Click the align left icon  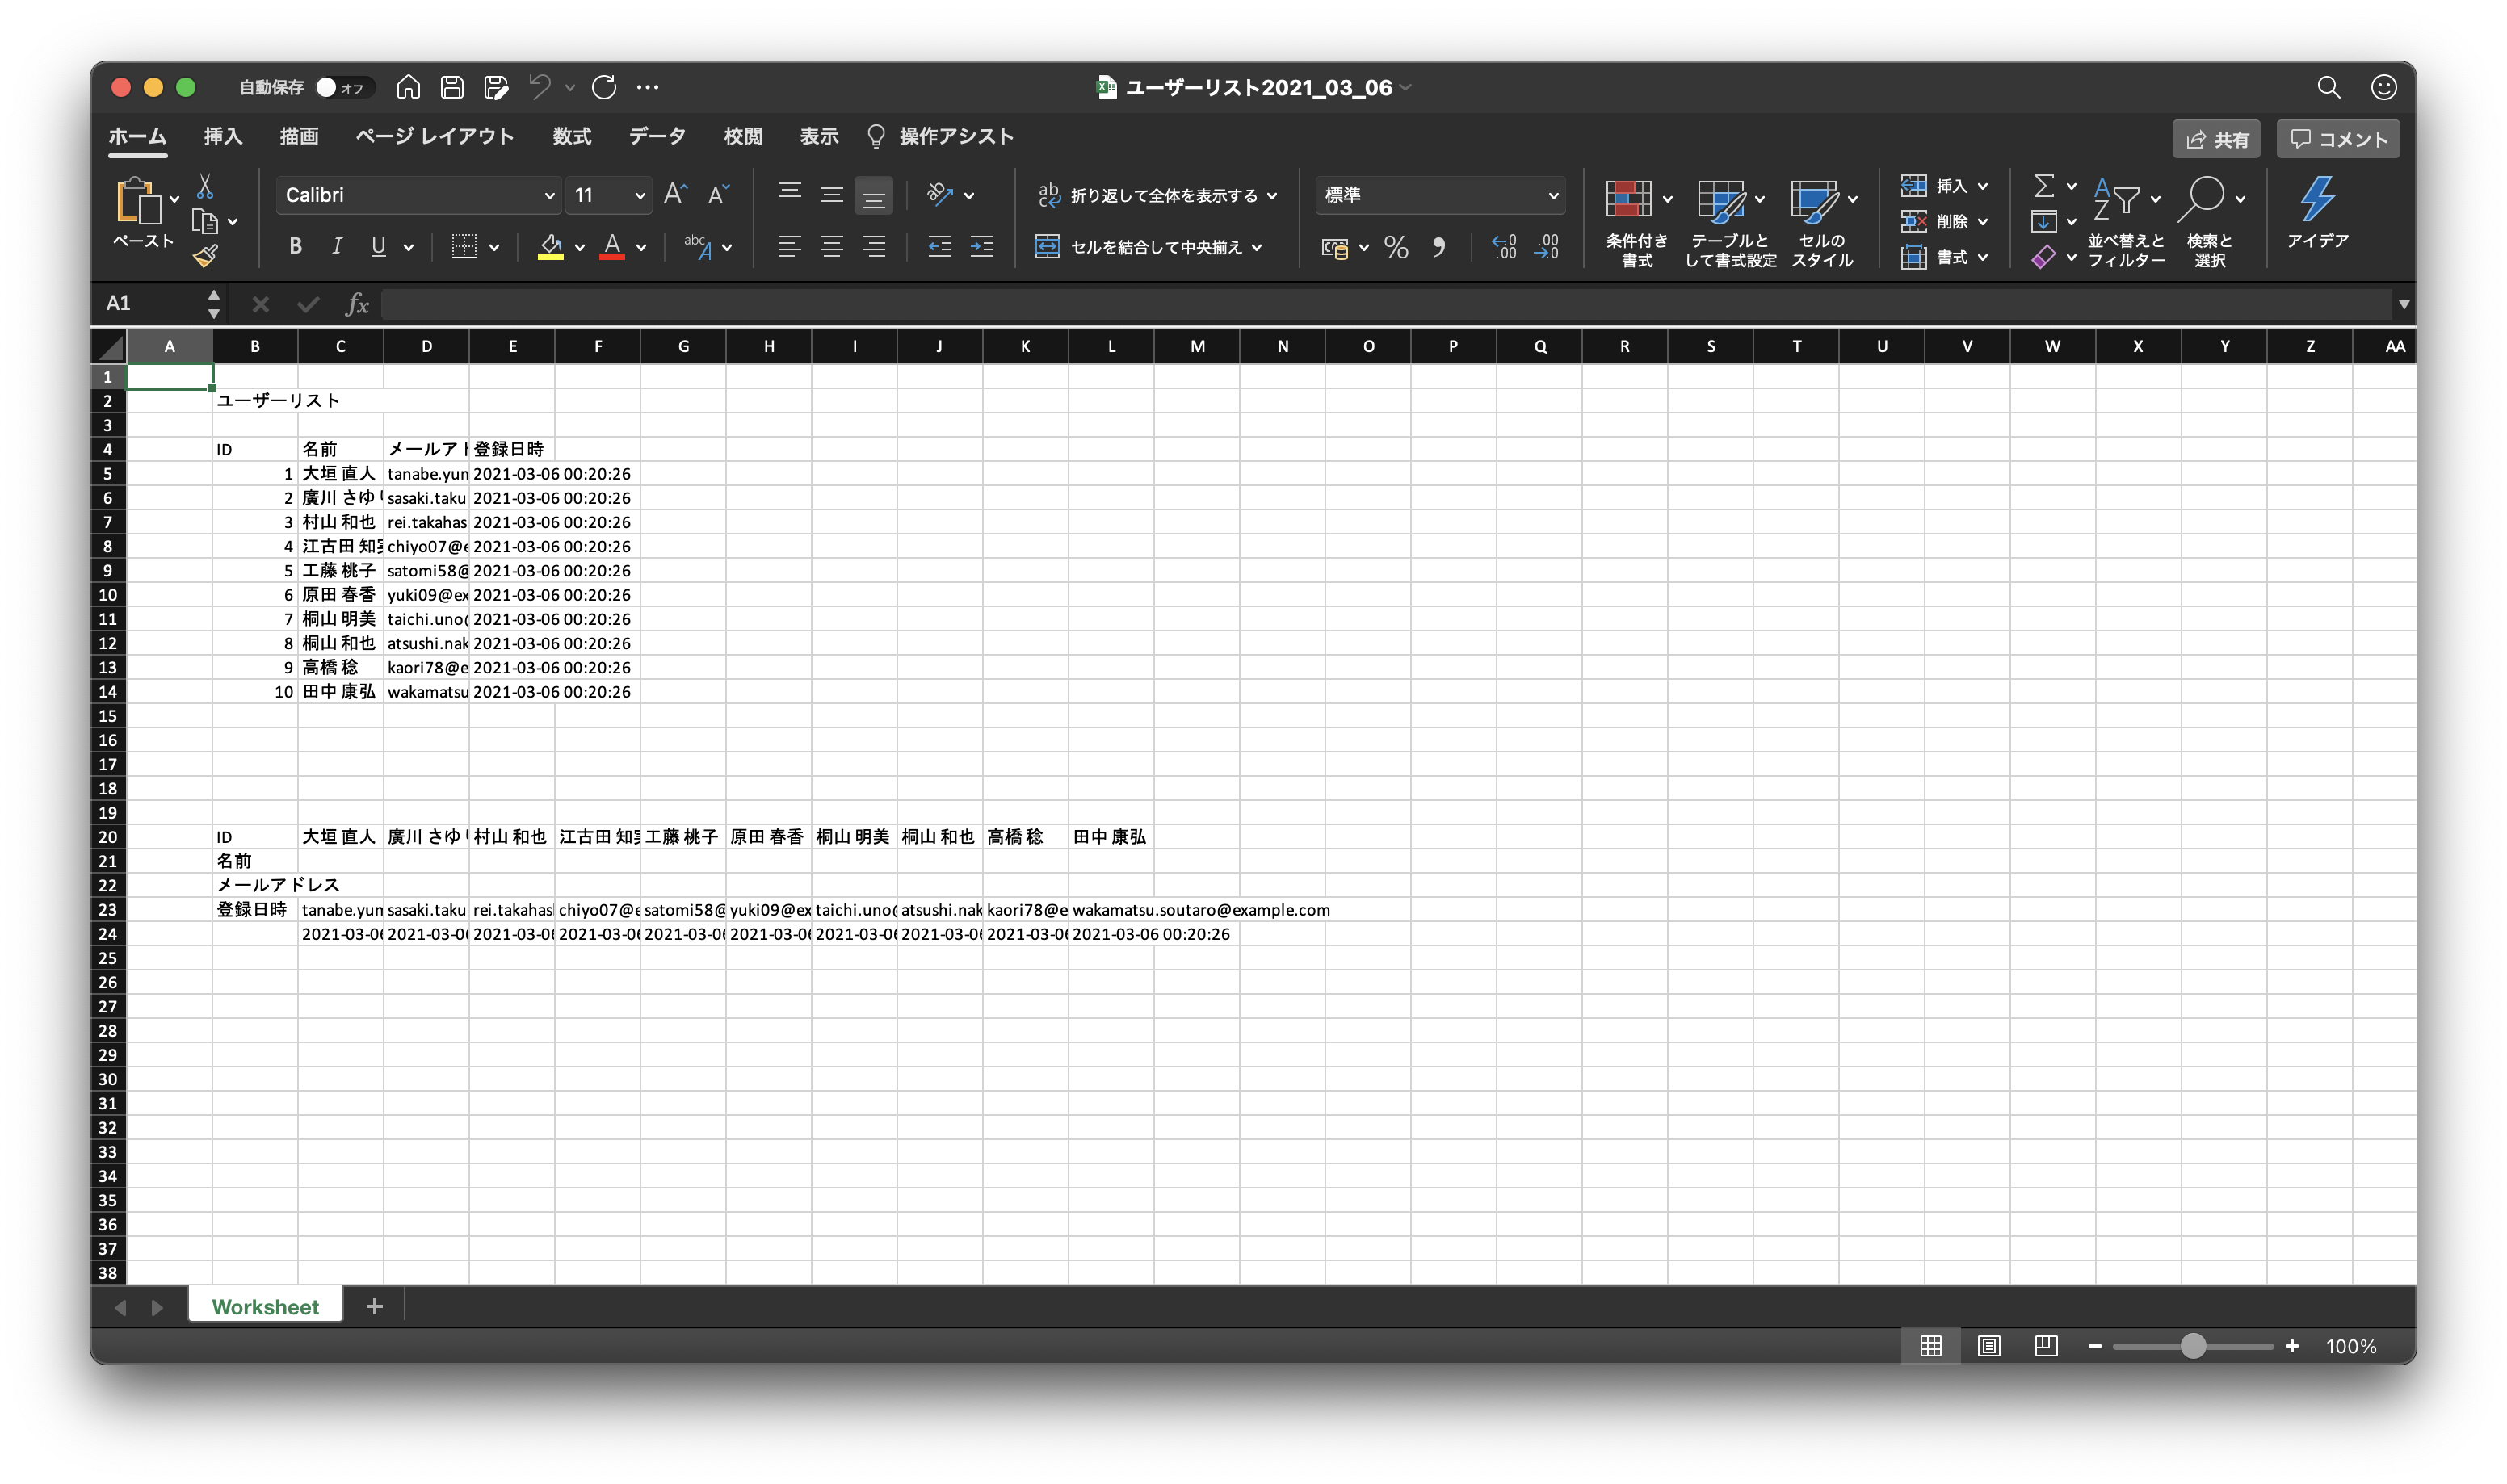[x=790, y=247]
